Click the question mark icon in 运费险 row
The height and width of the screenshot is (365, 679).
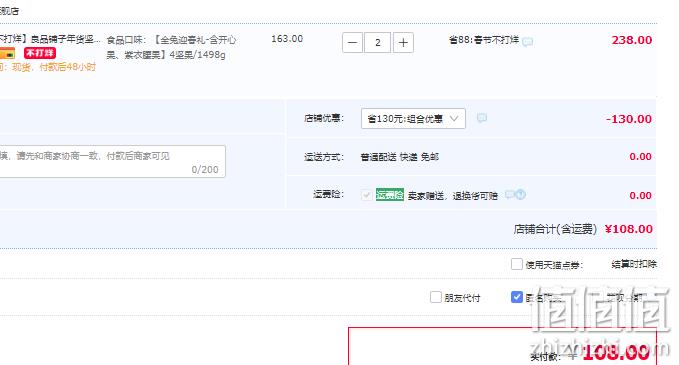tap(521, 194)
